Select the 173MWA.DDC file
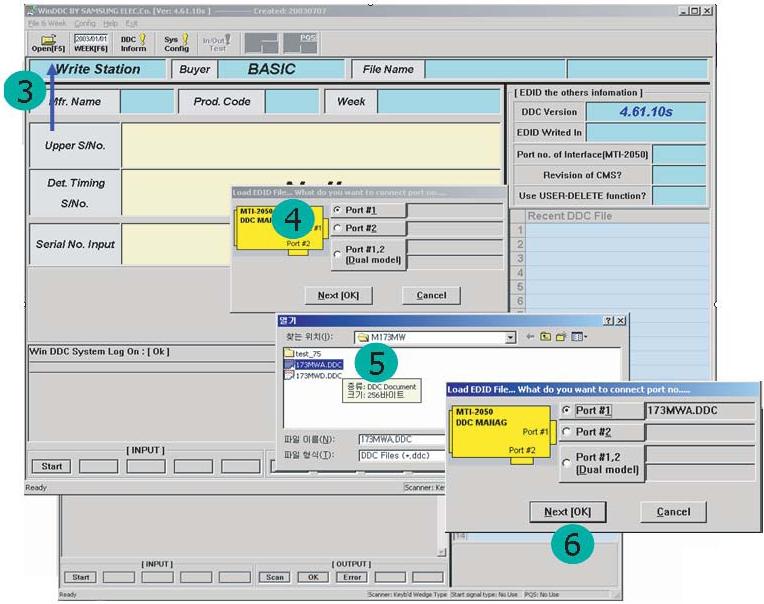Screen dimensions: 764x604 click(313, 364)
